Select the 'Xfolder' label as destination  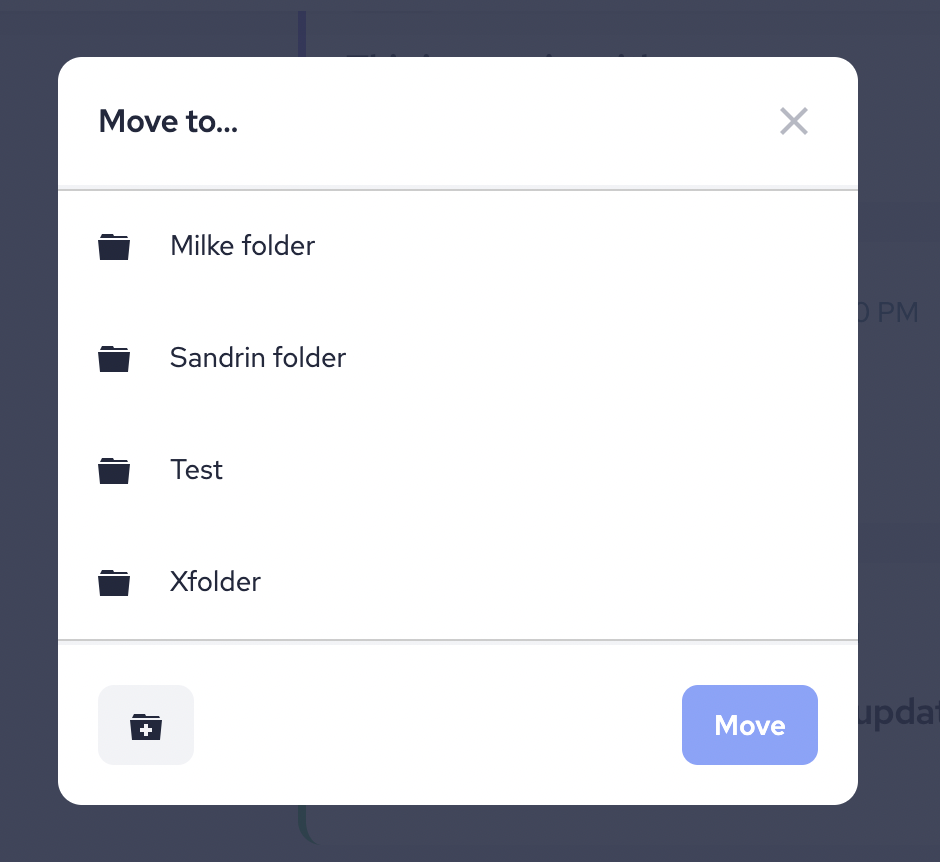pyautogui.click(x=215, y=582)
